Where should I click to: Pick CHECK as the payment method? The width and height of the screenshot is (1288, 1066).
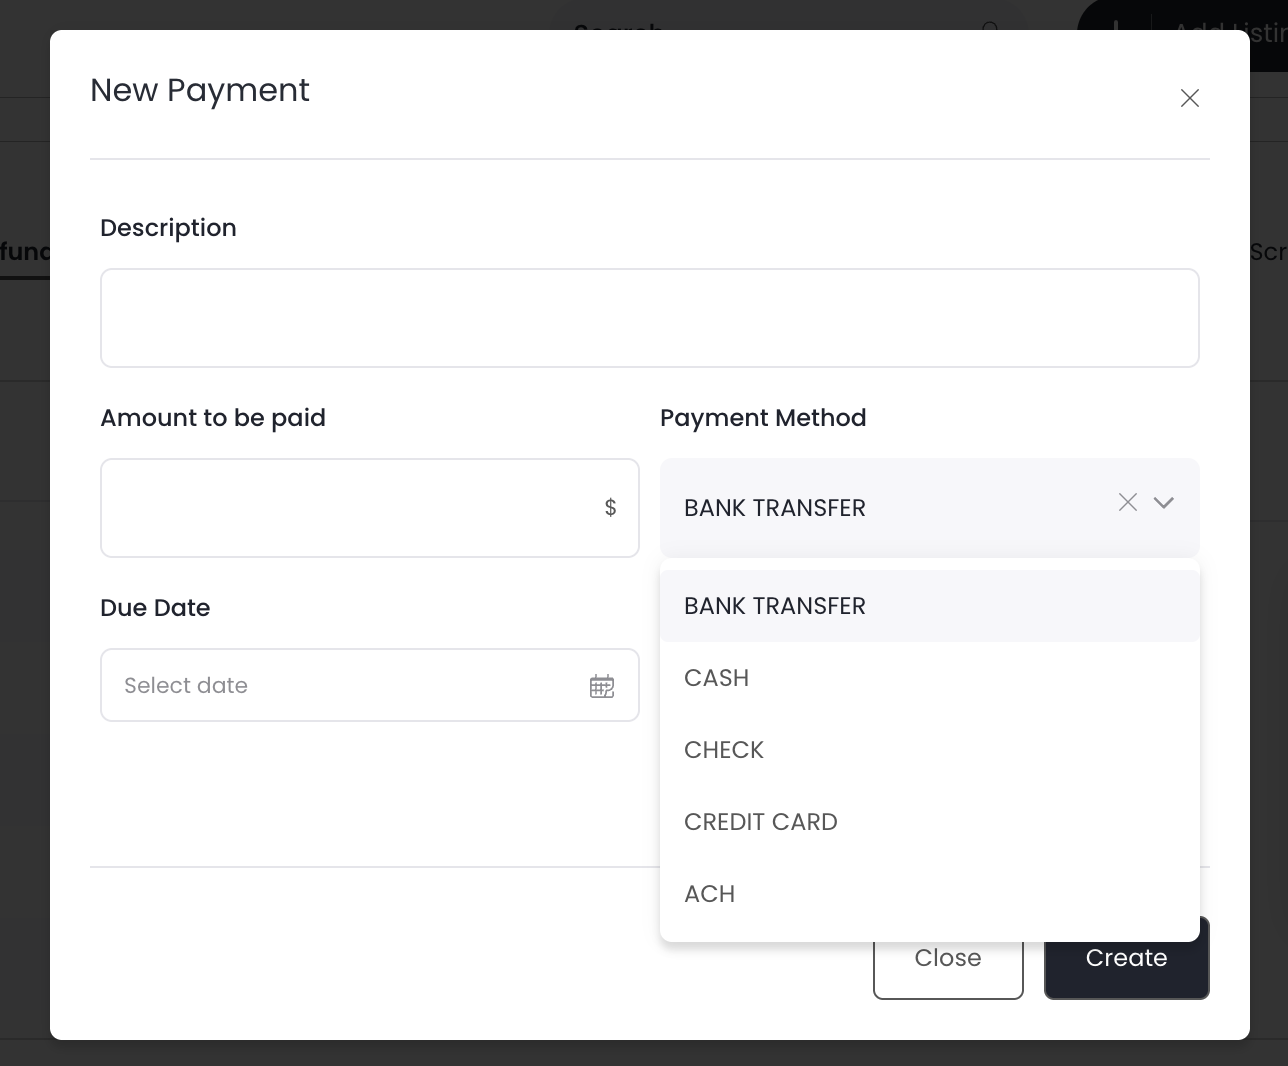pyautogui.click(x=724, y=750)
